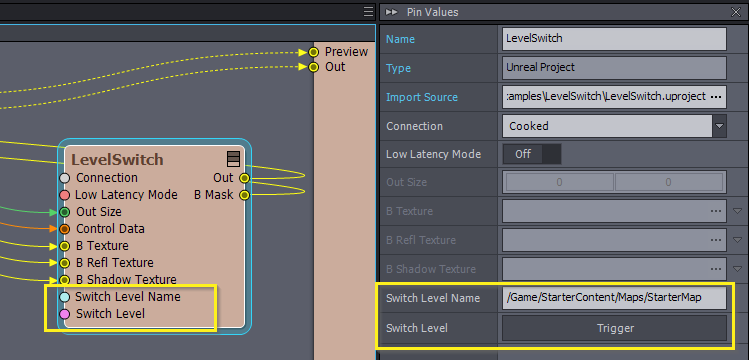Click the Control Data orange pin
749x360 pixels.
65,229
